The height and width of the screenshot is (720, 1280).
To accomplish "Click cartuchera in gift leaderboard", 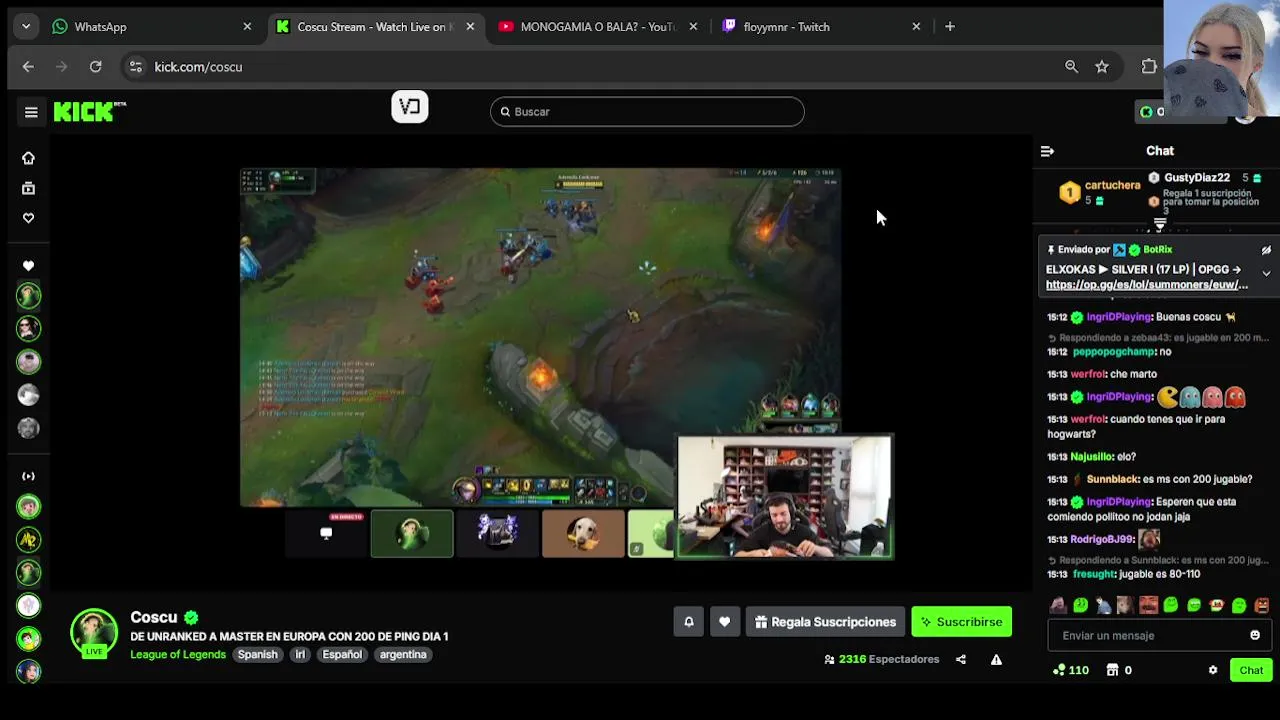I will click(x=1112, y=185).
